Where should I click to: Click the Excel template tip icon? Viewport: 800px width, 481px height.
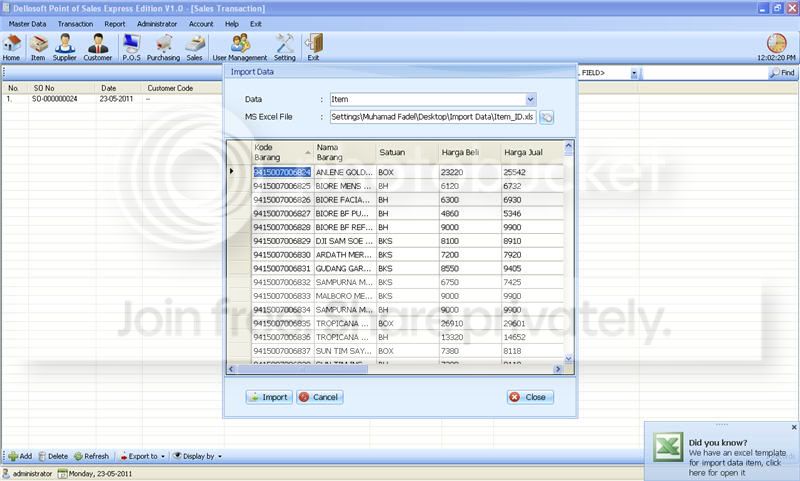[668, 446]
